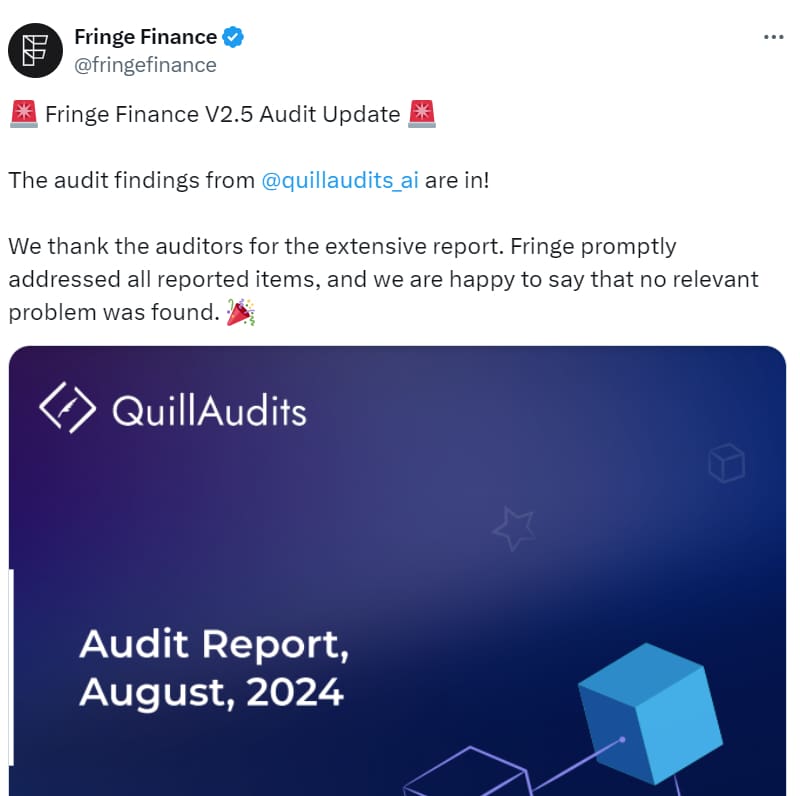Click the "The audit findings from" text
The width and height of the screenshot is (800, 796).
coord(131,181)
